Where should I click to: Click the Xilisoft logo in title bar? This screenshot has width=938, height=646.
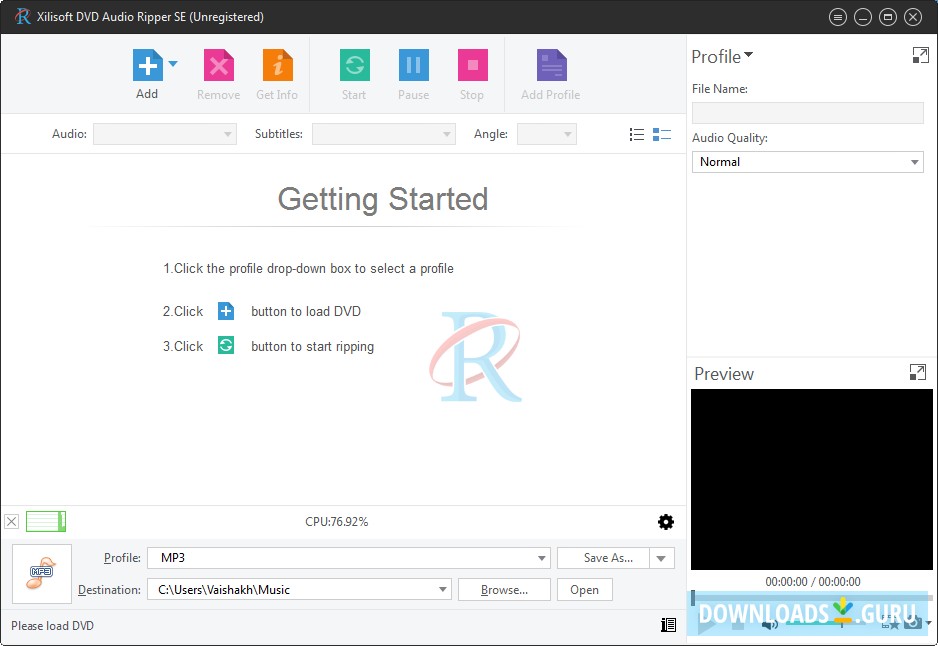23,17
